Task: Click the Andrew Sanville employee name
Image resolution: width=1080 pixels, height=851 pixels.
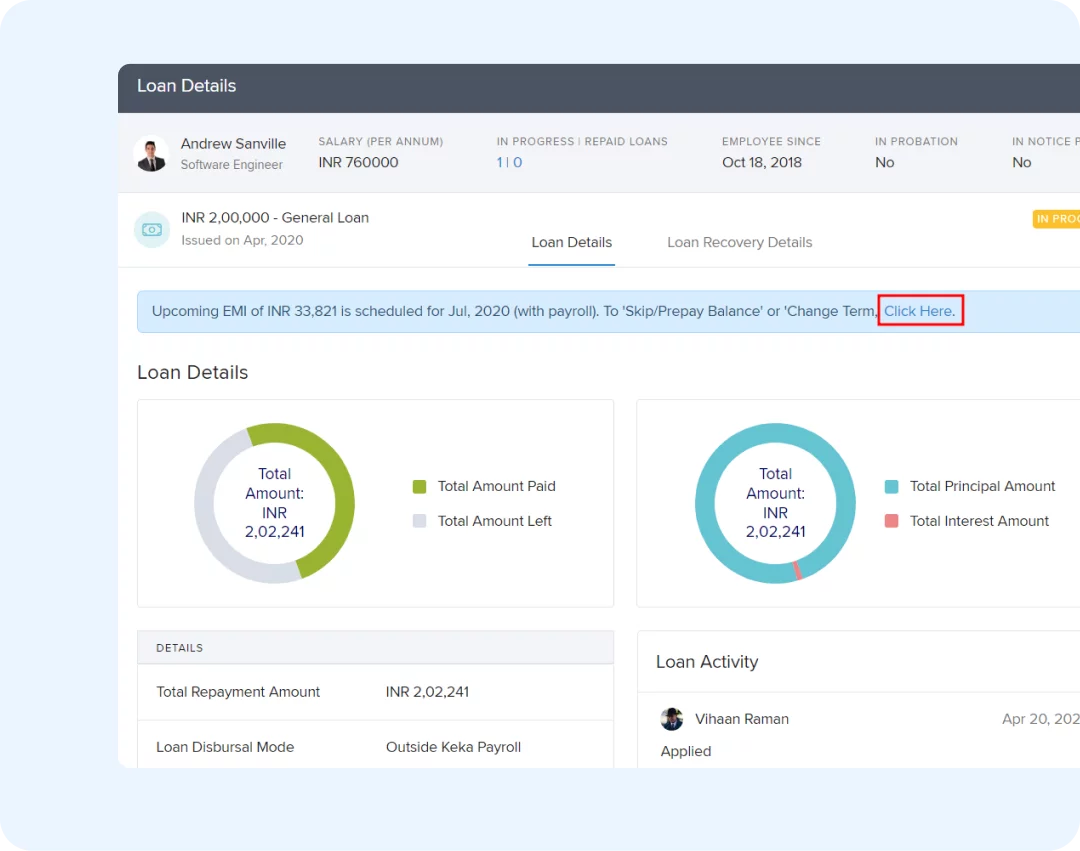Action: point(233,144)
